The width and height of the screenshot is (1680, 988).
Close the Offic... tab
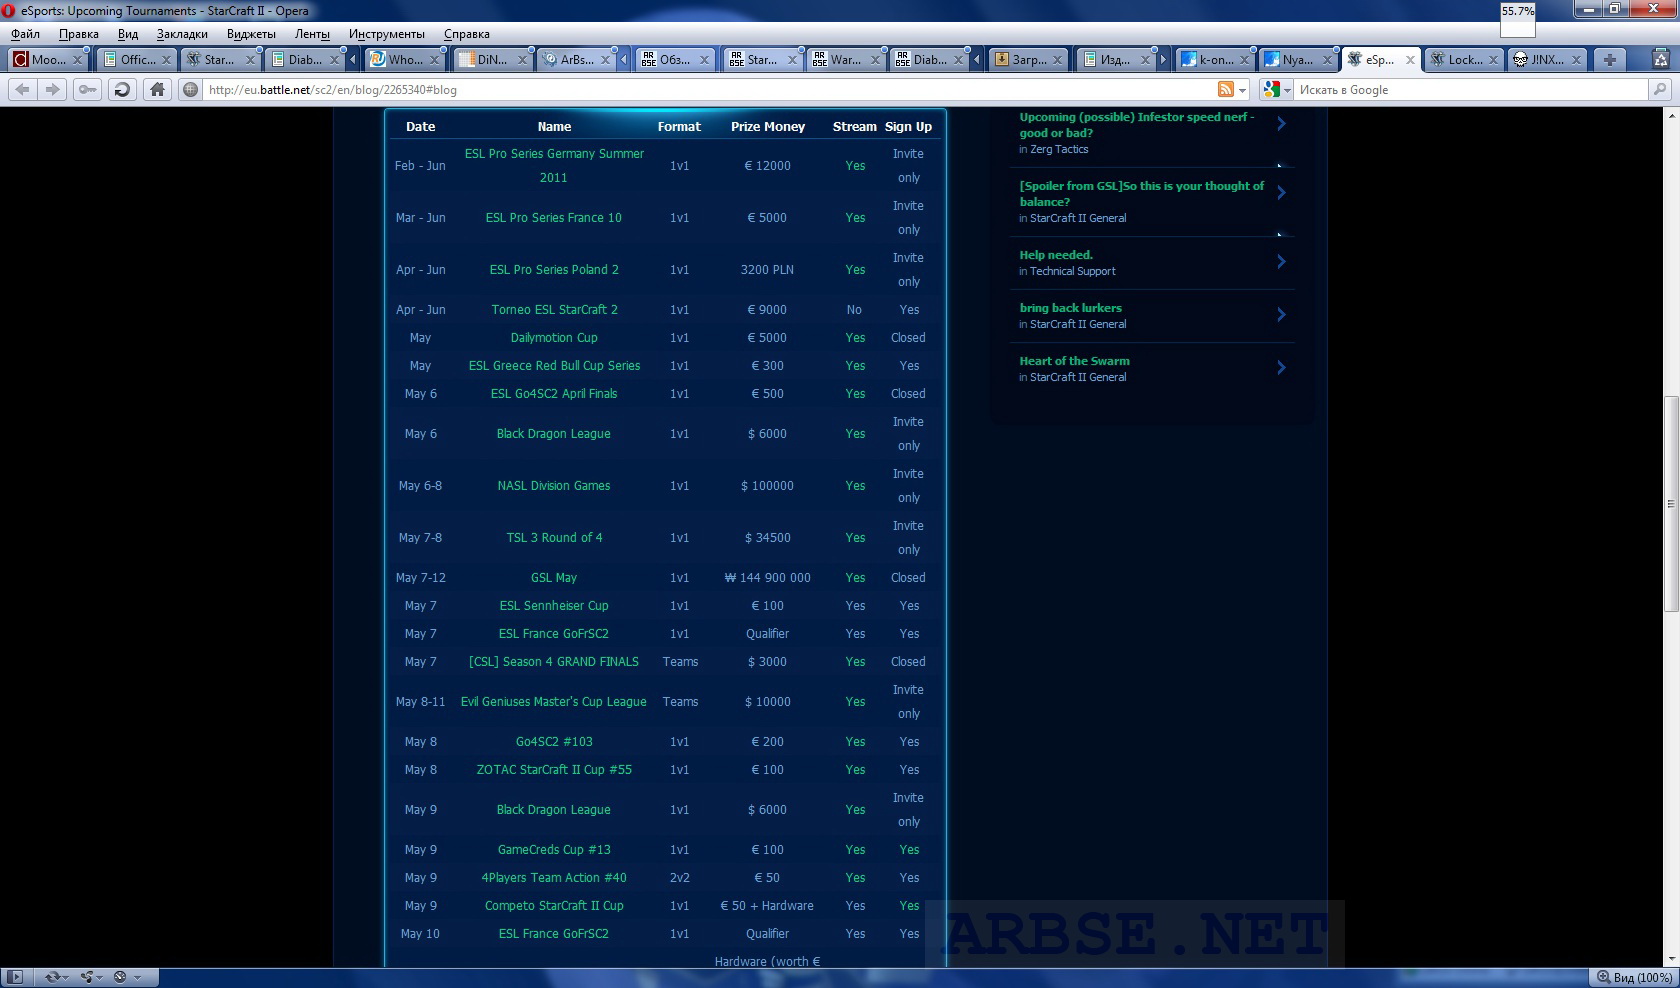[x=166, y=60]
